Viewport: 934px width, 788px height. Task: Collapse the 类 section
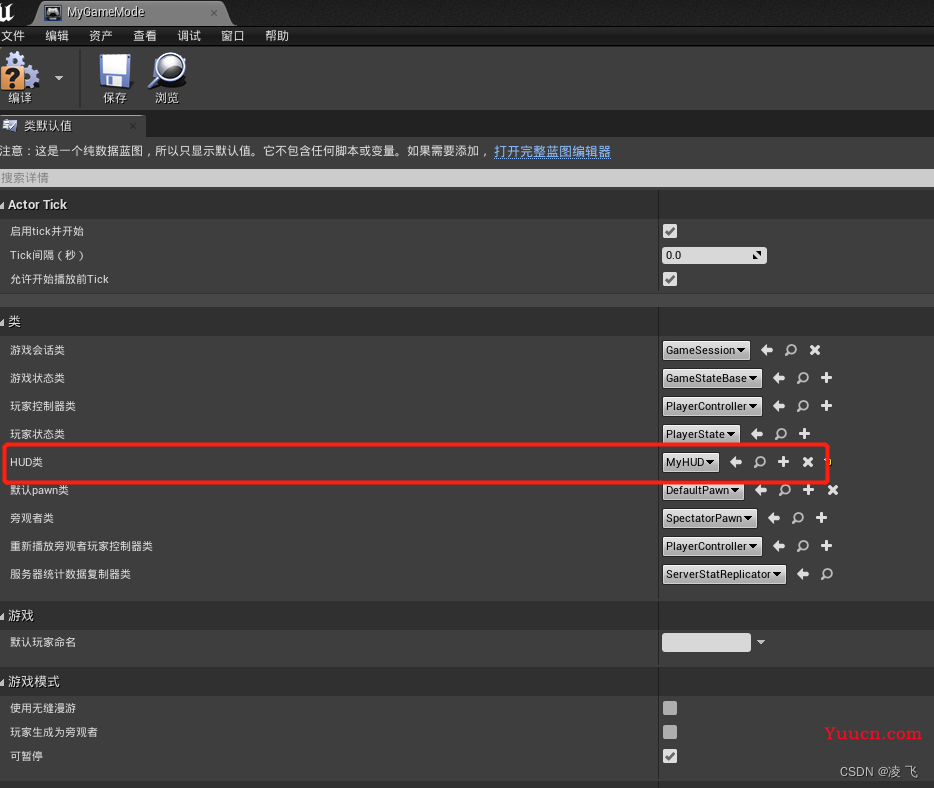tap(2, 322)
